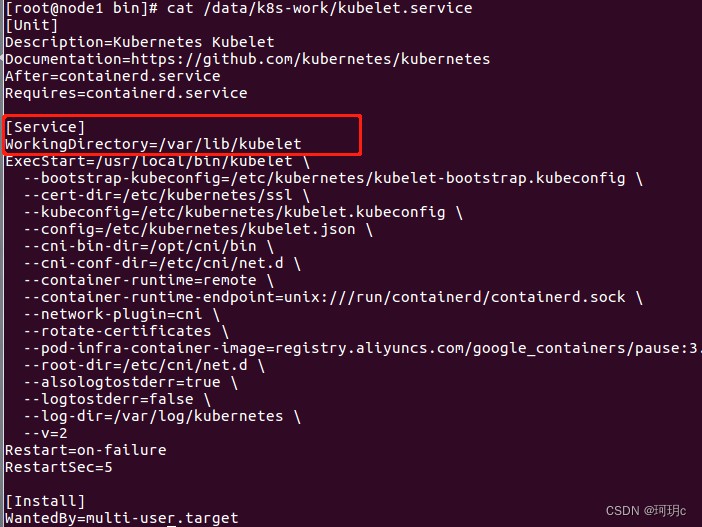Click the --cni-bin-dir option line
The width and height of the screenshot is (702, 527).
[149, 246]
